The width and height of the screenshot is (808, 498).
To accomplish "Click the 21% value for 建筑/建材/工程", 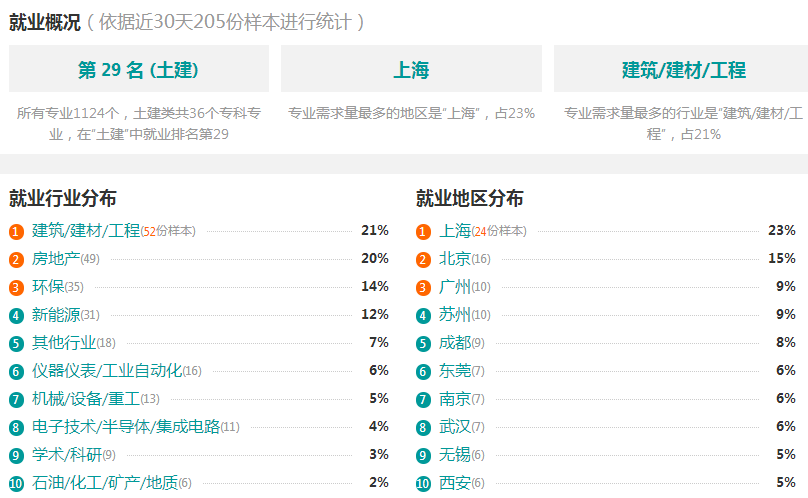I will (375, 230).
